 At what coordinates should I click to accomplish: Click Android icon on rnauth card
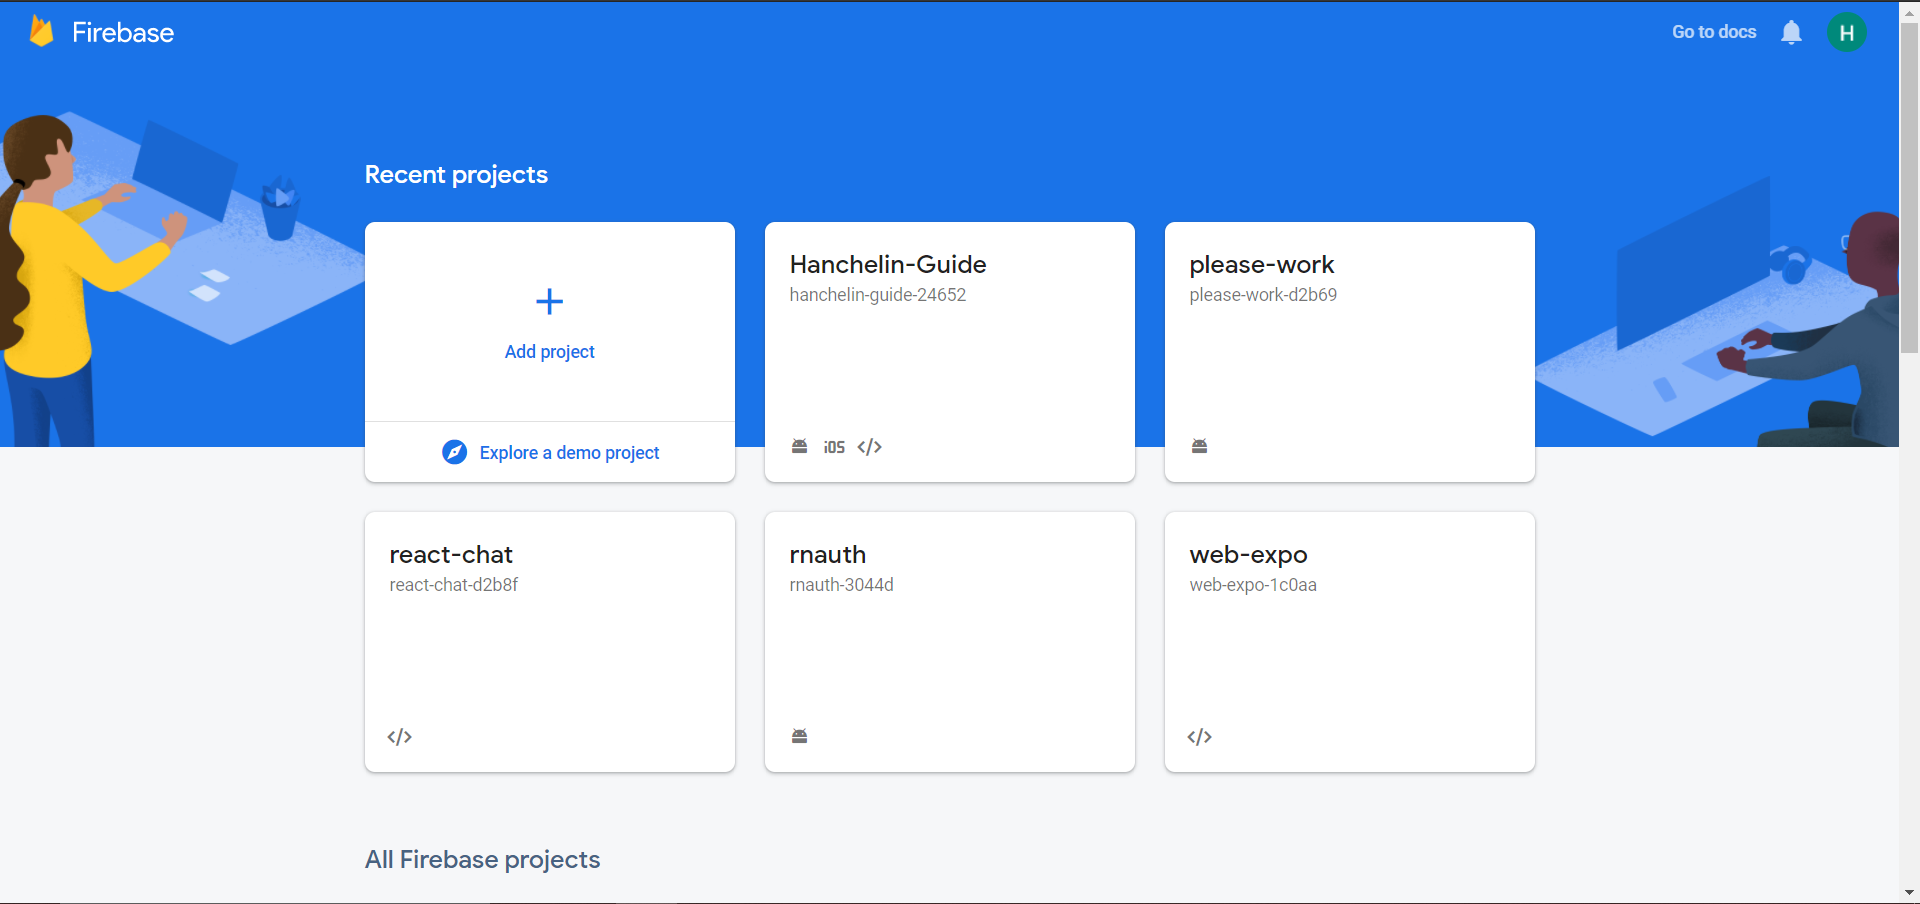pos(799,736)
